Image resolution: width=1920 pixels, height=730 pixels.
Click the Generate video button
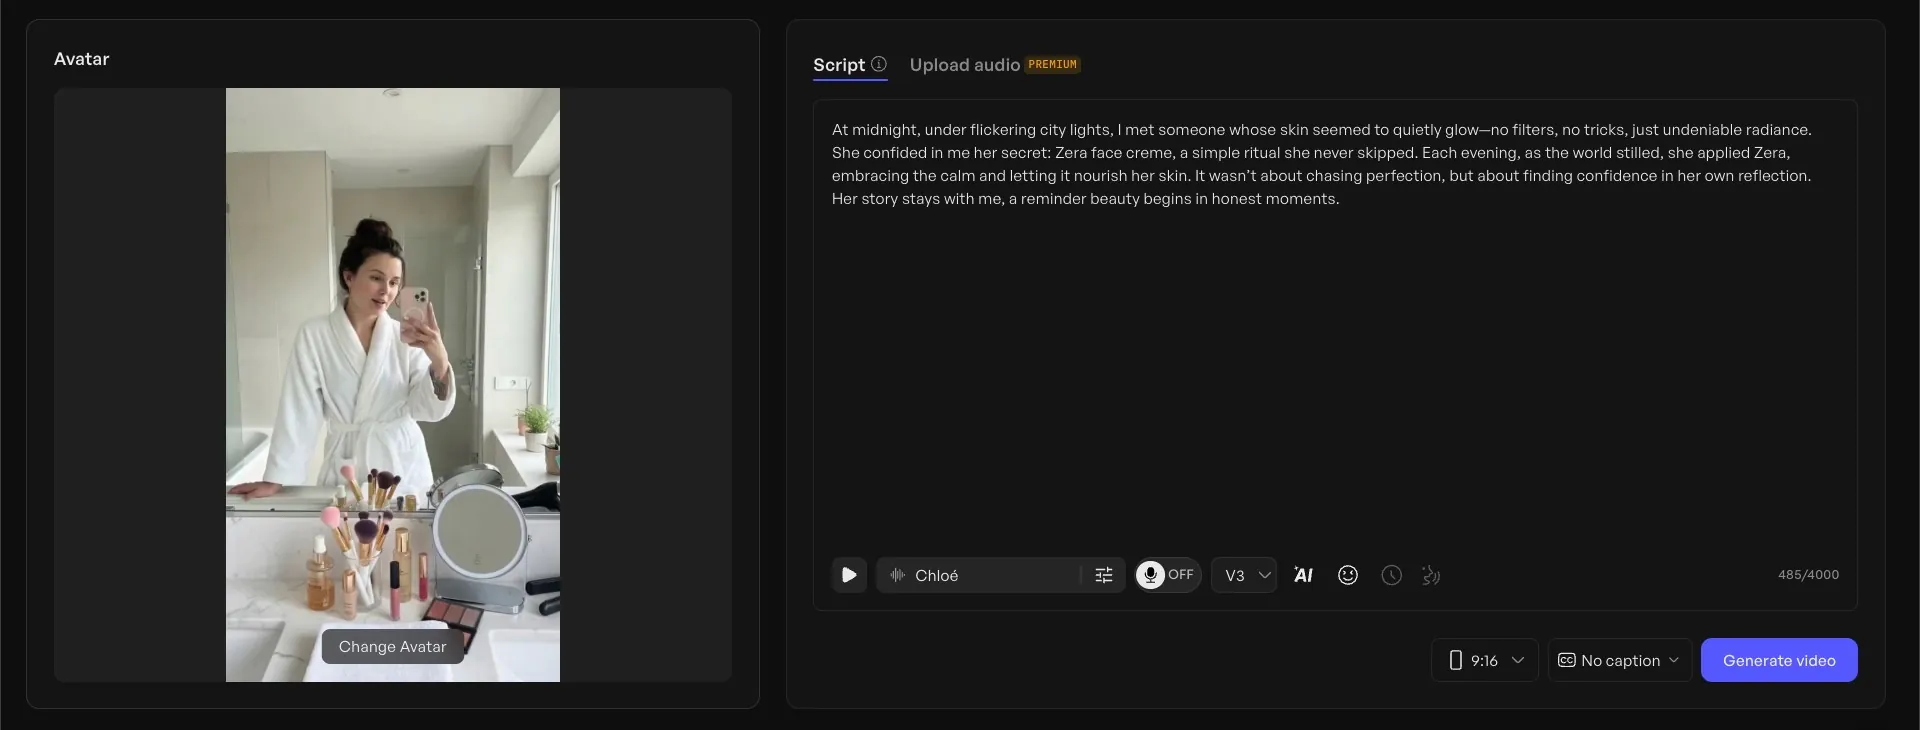point(1779,660)
